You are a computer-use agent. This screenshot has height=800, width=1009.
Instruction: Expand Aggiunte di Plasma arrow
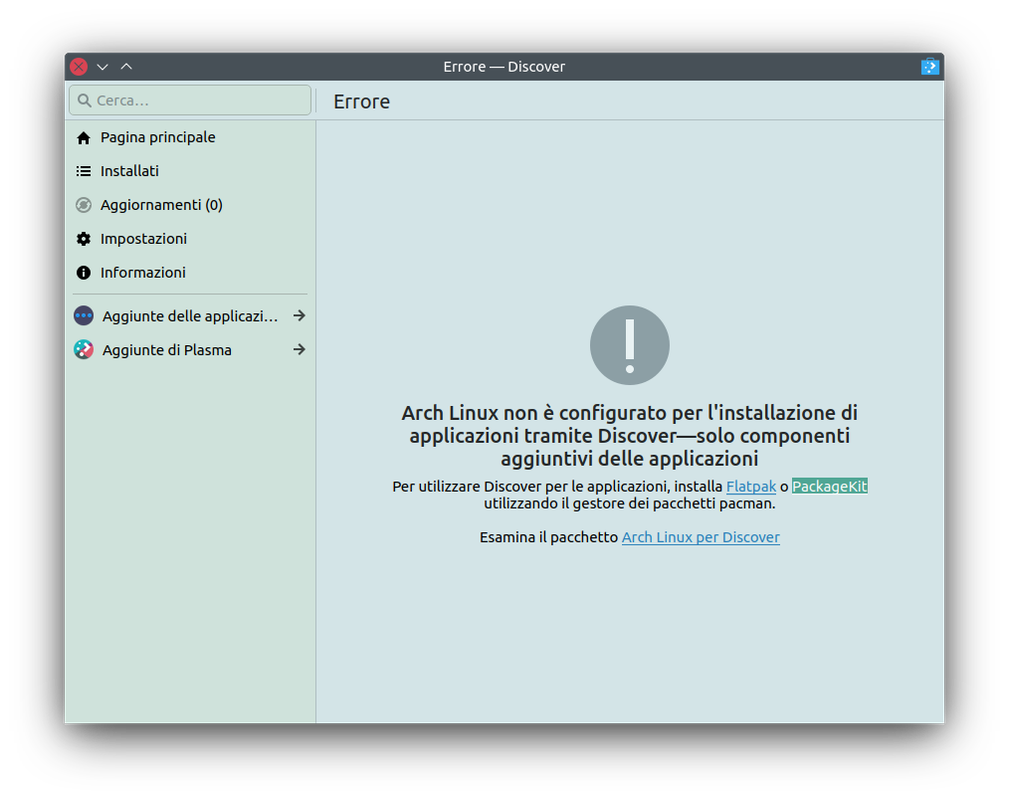299,349
